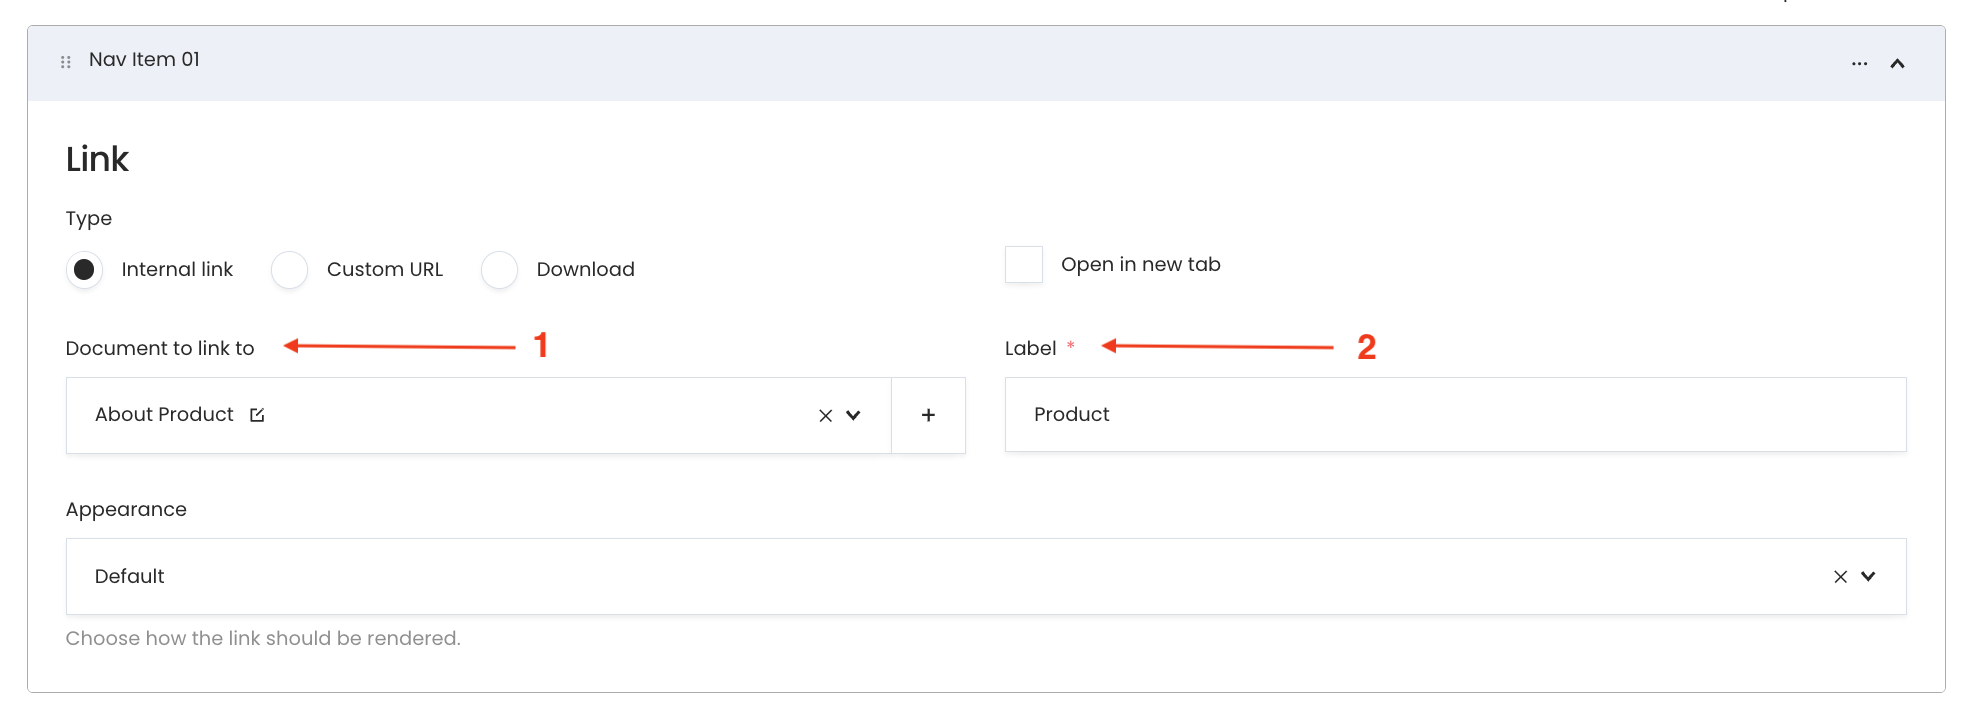Grab the drag handle for Nav Item 01
The width and height of the screenshot is (1970, 704).
pyautogui.click(x=66, y=62)
